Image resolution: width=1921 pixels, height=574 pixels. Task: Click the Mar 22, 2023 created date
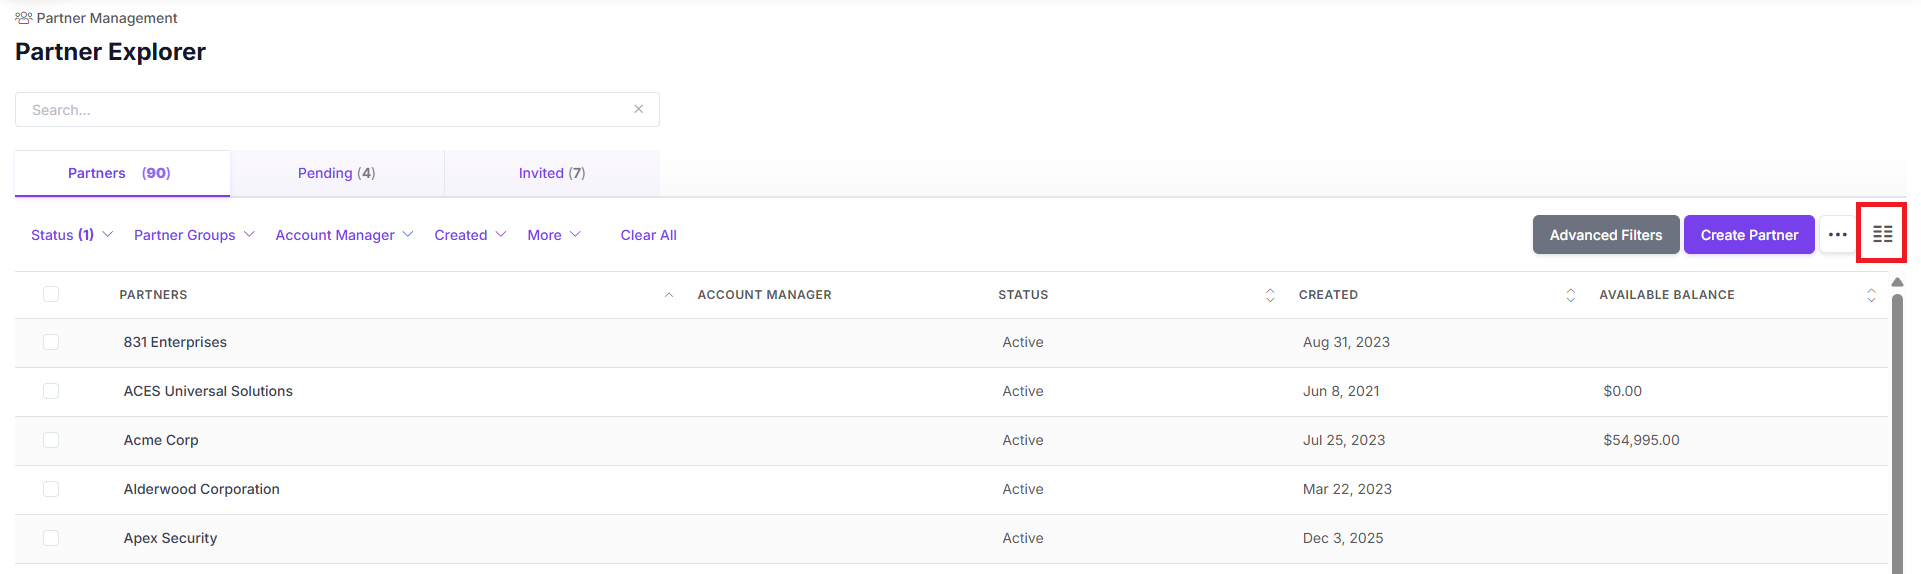[1347, 489]
